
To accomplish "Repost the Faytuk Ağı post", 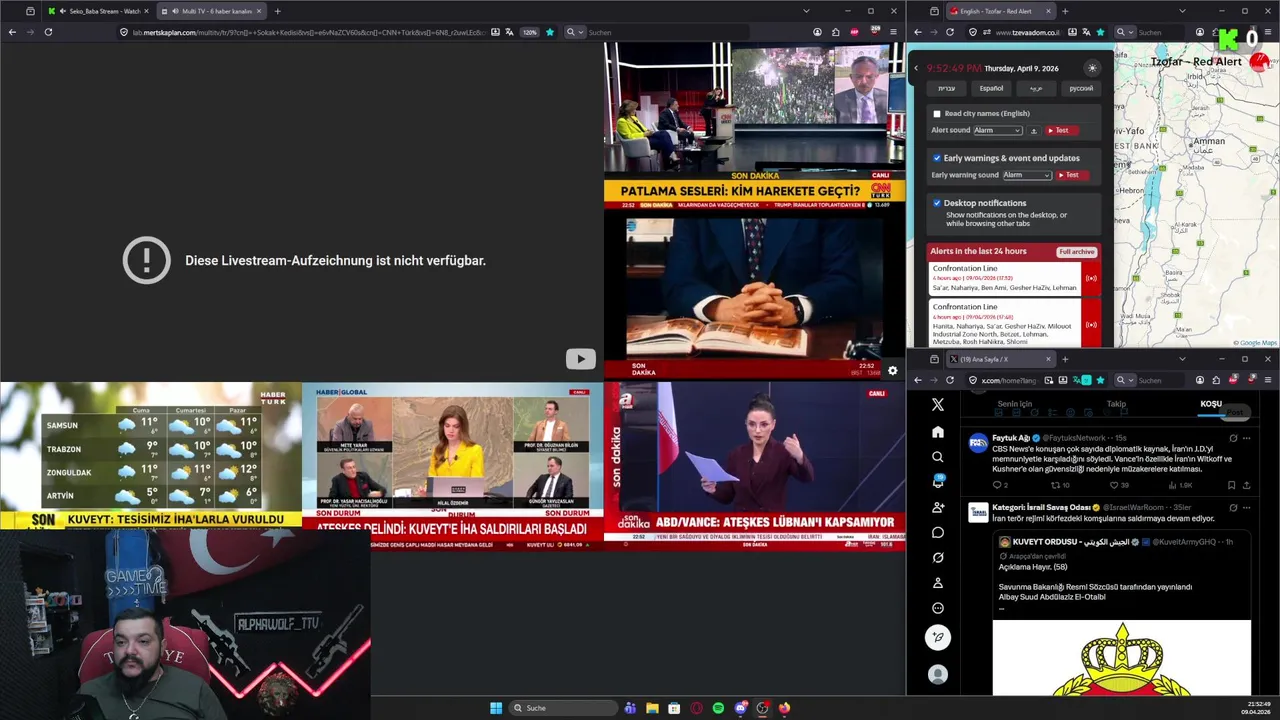I will [x=1055, y=485].
